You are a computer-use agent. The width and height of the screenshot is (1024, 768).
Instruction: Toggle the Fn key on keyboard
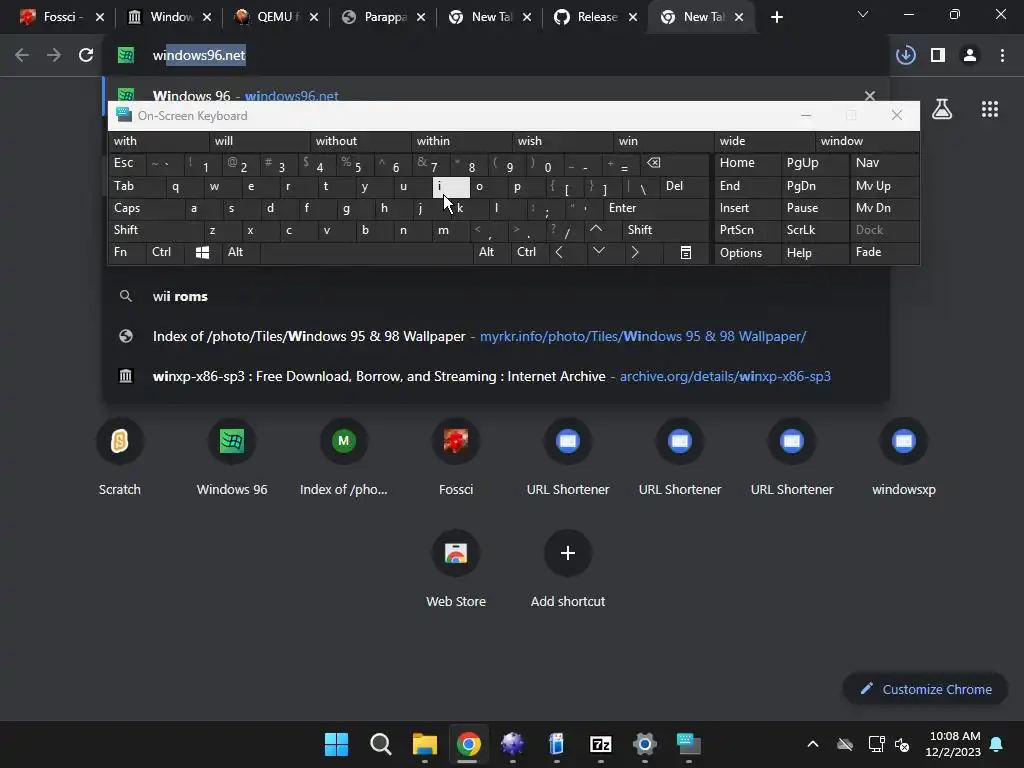(x=127, y=253)
